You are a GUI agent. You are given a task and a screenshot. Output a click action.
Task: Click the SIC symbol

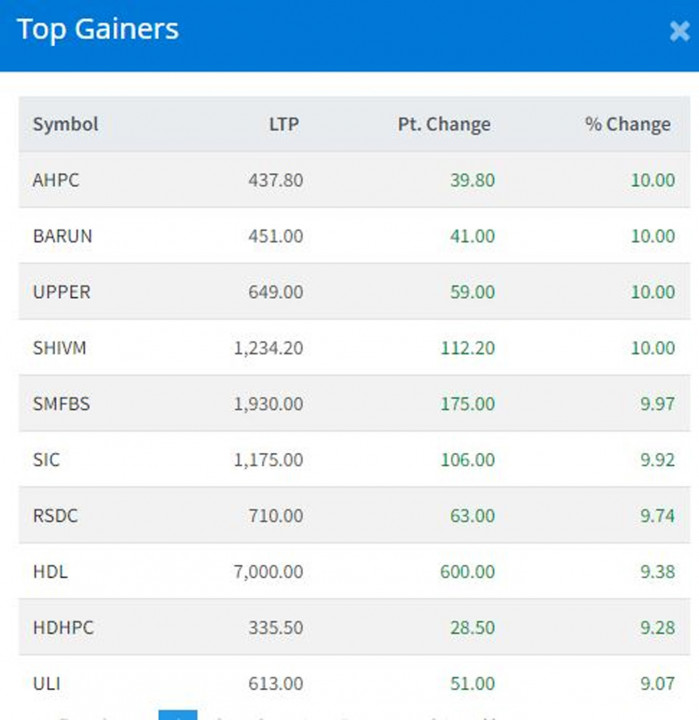(x=46, y=460)
